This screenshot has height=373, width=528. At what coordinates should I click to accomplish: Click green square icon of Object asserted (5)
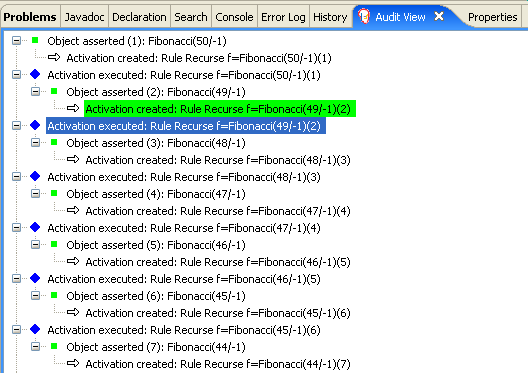coord(54,244)
